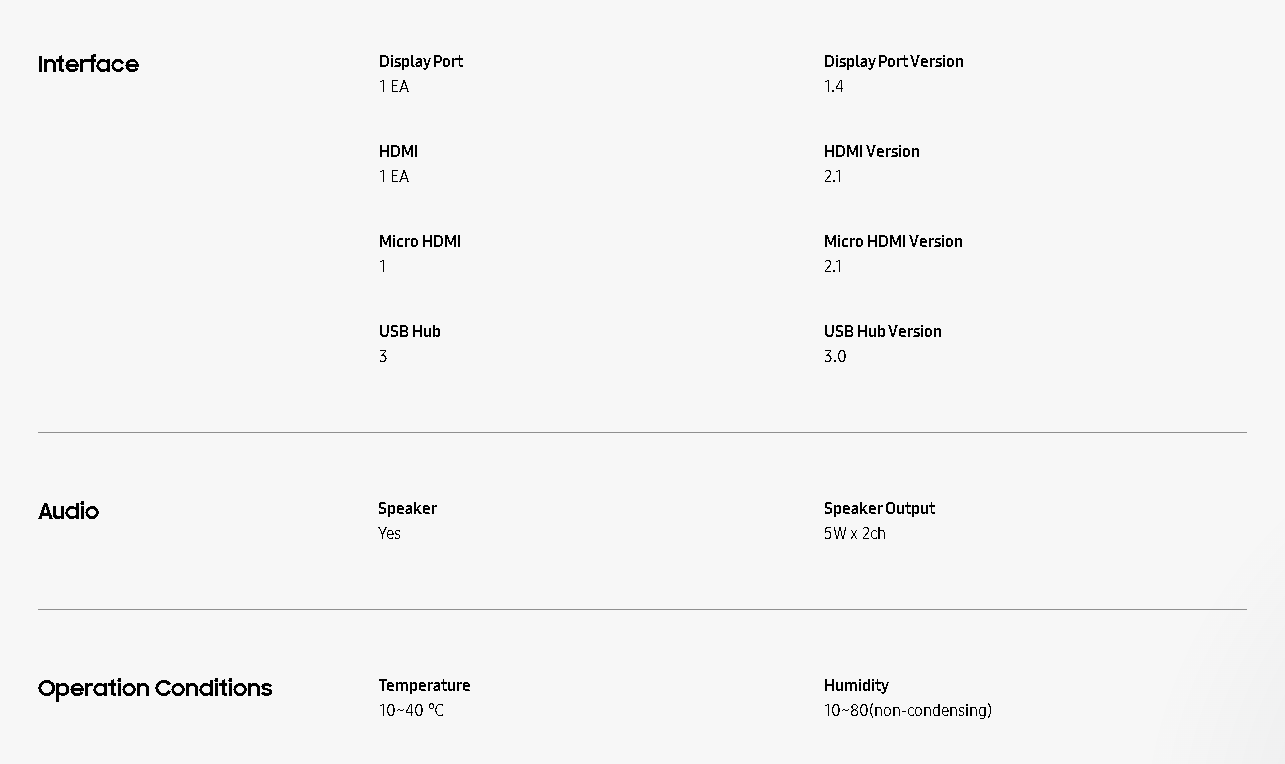Viewport: 1285px width, 764px height.
Task: Select the 10~80(non-condensing) humidity value
Action: [907, 710]
